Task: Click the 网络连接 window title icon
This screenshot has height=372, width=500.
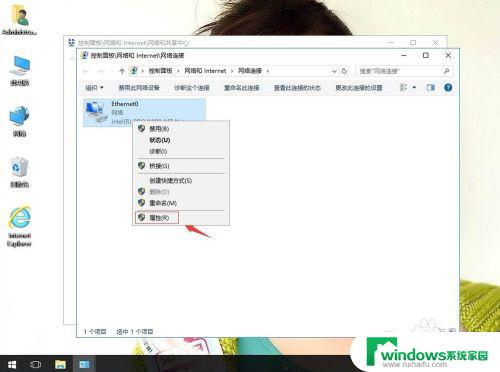Action: click(85, 55)
